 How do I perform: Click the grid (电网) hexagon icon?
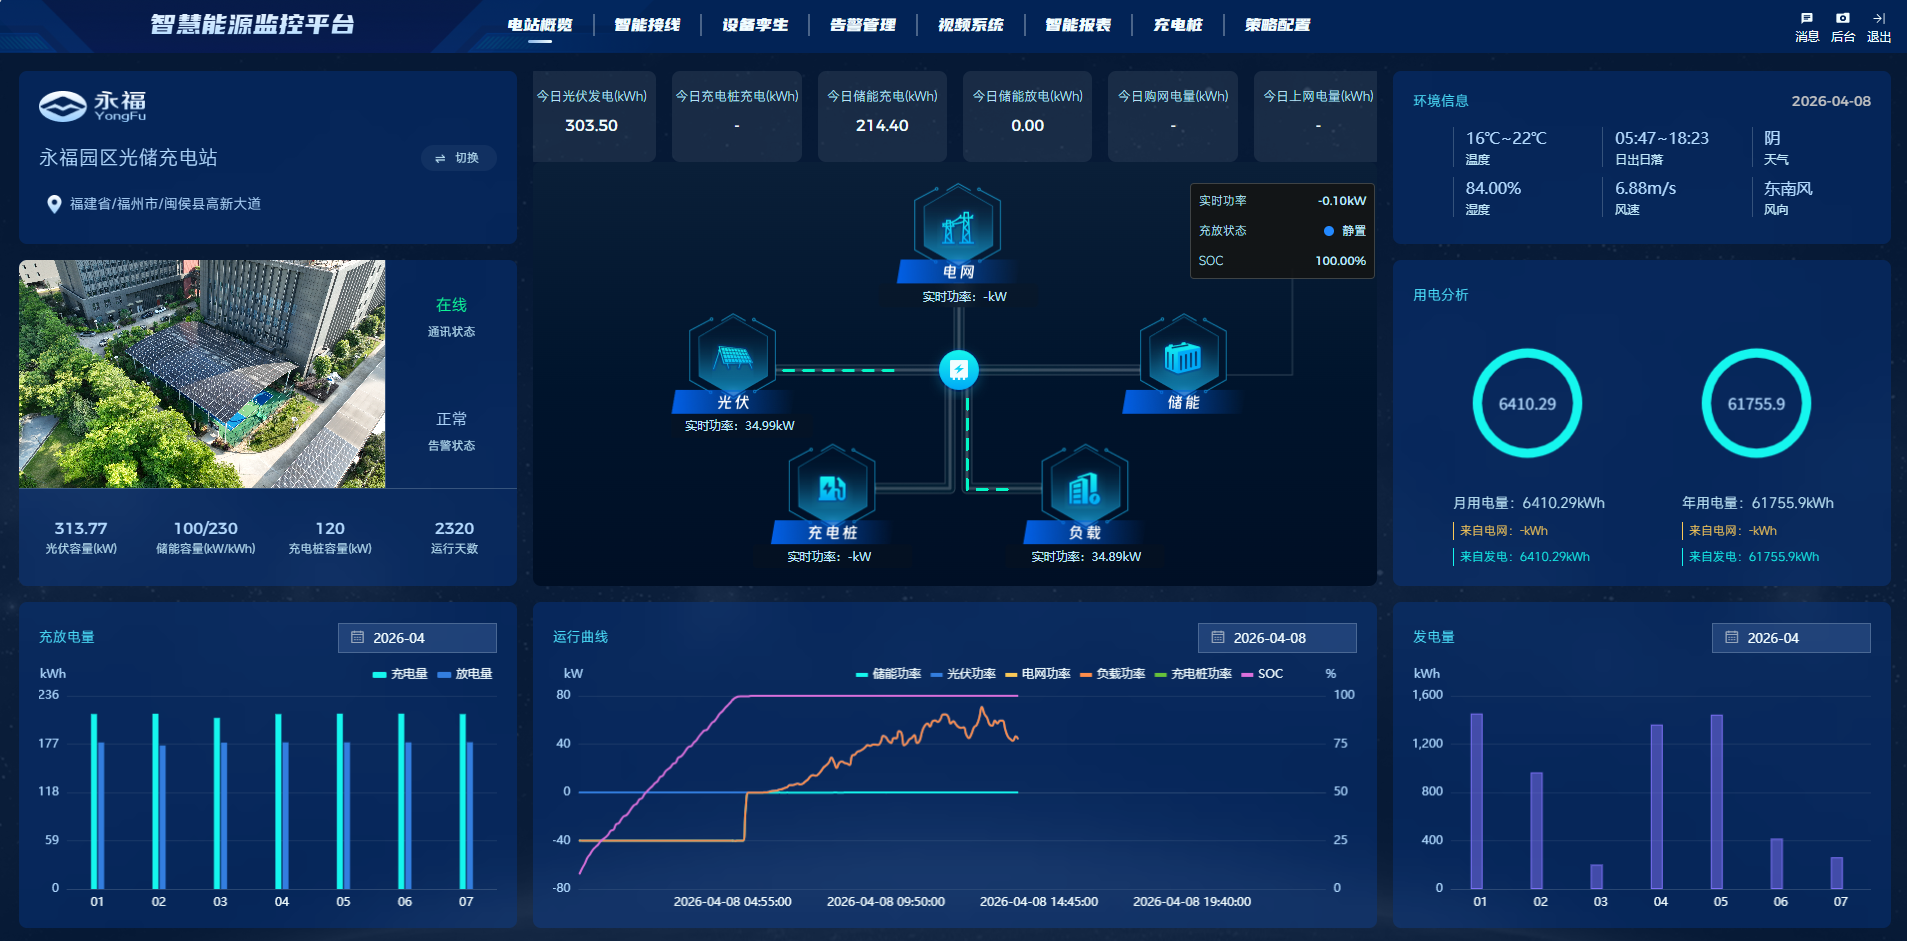957,226
